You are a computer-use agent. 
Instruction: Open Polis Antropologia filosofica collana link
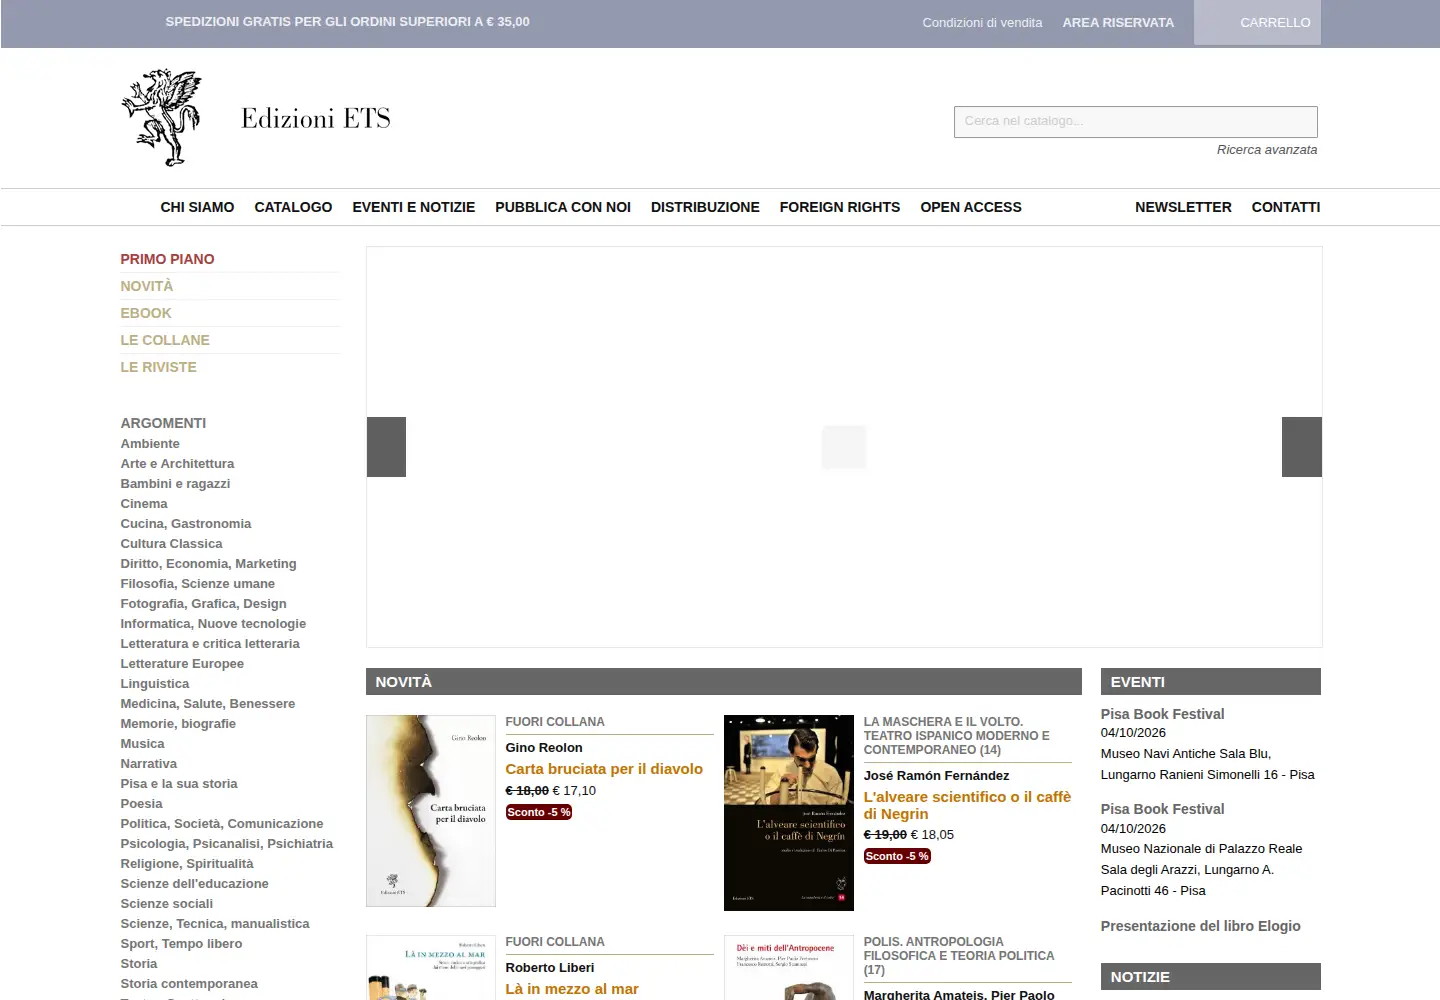[x=959, y=956]
